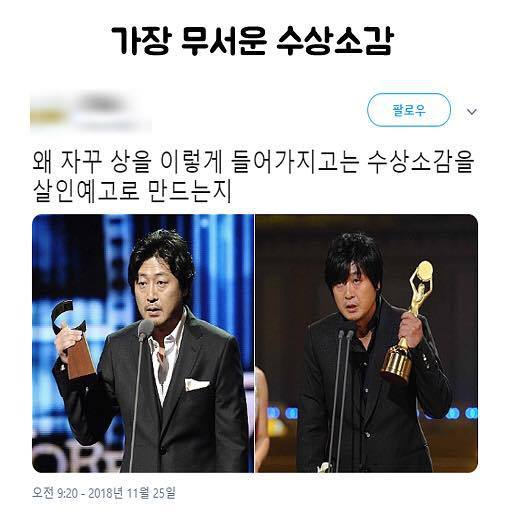This screenshot has width=510, height=510.
Task: Click the single microphone in left photo
Action: (x=139, y=393)
